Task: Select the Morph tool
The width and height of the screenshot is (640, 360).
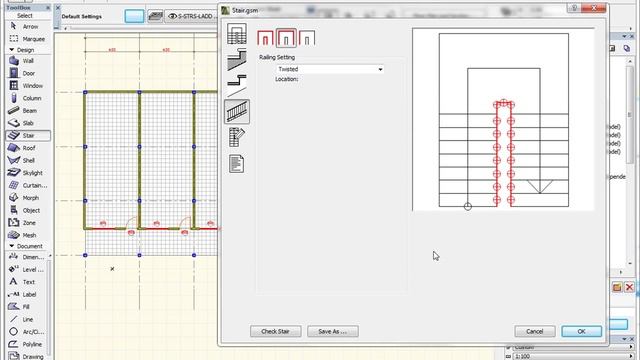Action: [x=28, y=198]
